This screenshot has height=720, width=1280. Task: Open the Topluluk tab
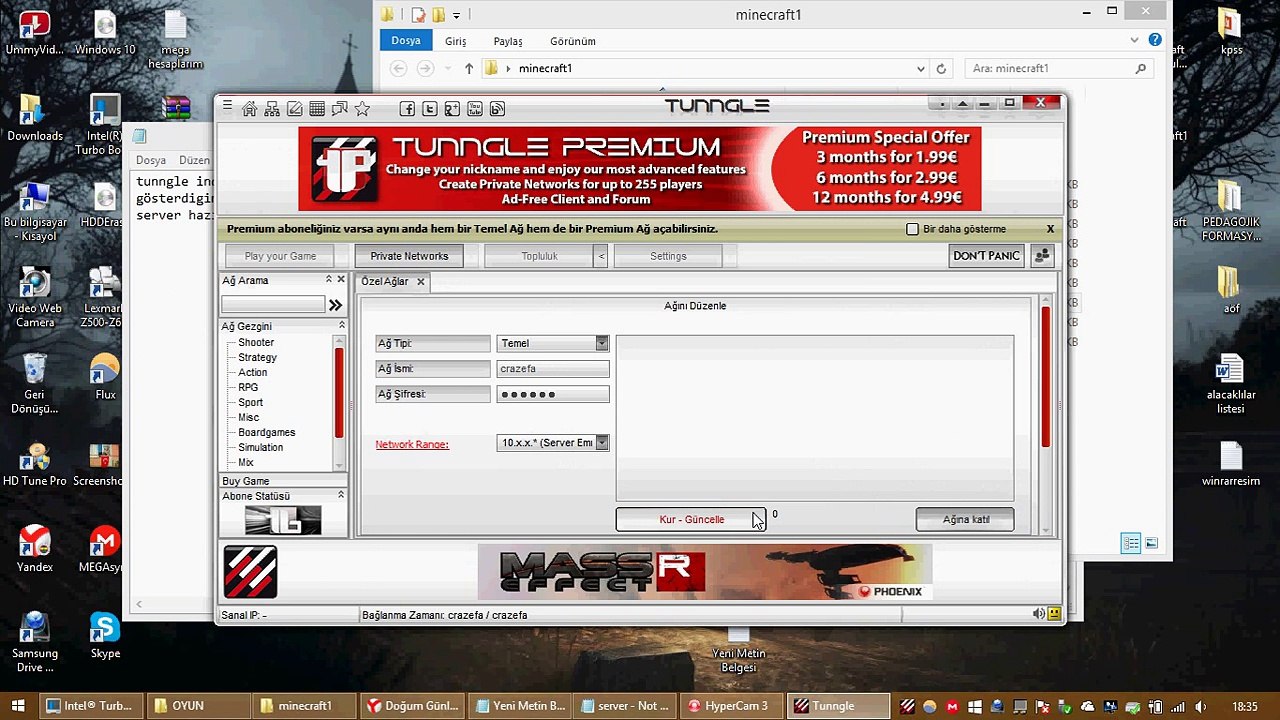click(x=539, y=256)
